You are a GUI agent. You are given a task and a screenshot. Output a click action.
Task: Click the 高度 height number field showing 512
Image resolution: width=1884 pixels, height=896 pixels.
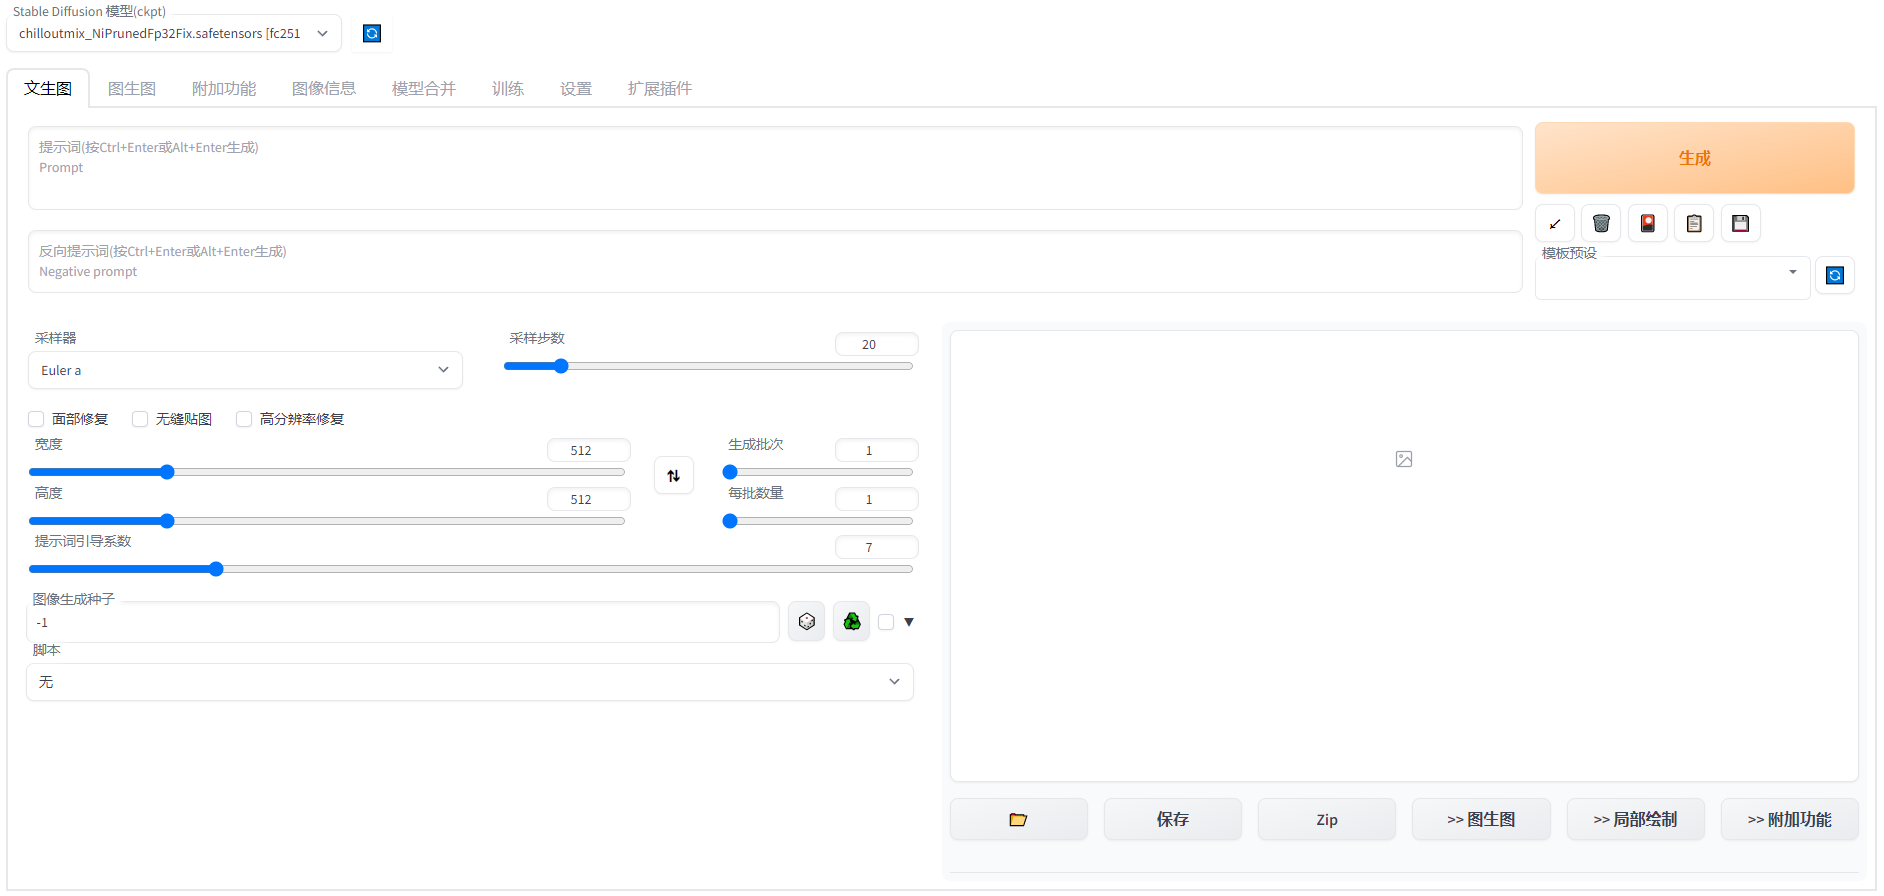589,499
